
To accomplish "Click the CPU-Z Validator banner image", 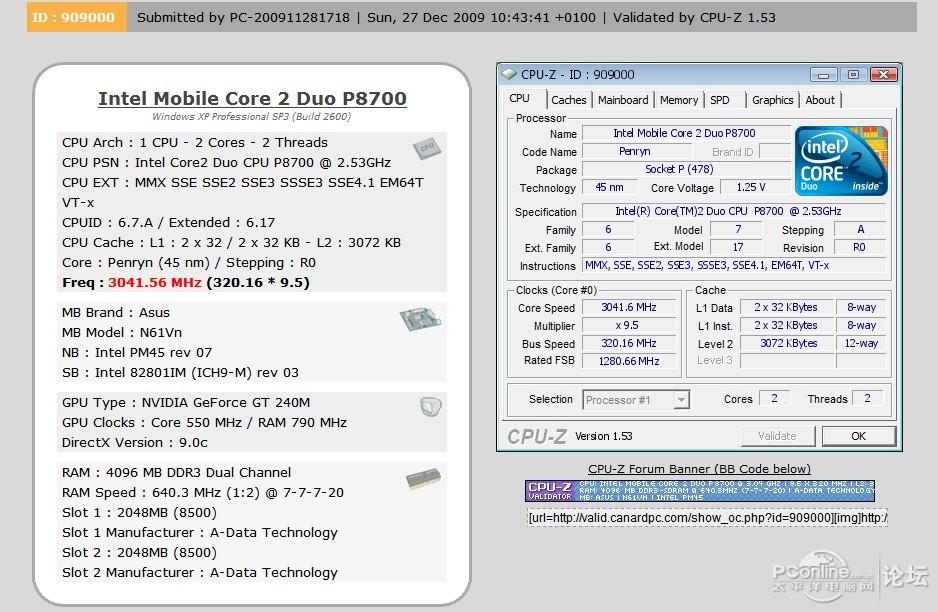I will pyautogui.click(x=700, y=491).
